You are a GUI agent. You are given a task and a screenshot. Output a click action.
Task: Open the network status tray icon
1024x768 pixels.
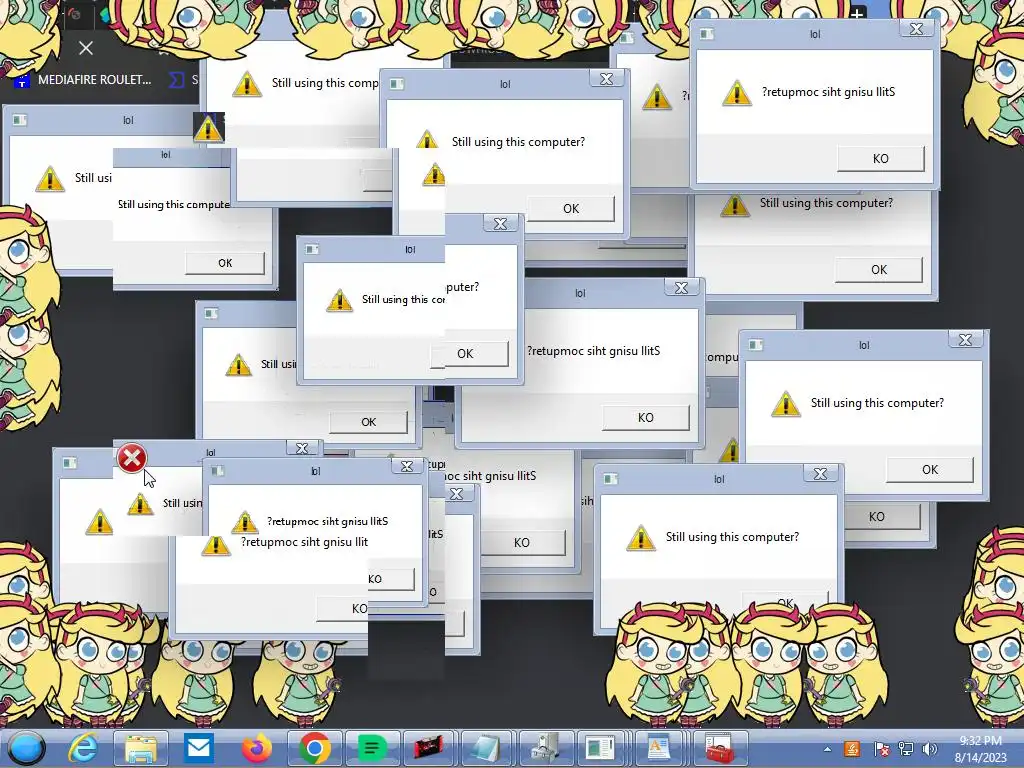[906, 749]
